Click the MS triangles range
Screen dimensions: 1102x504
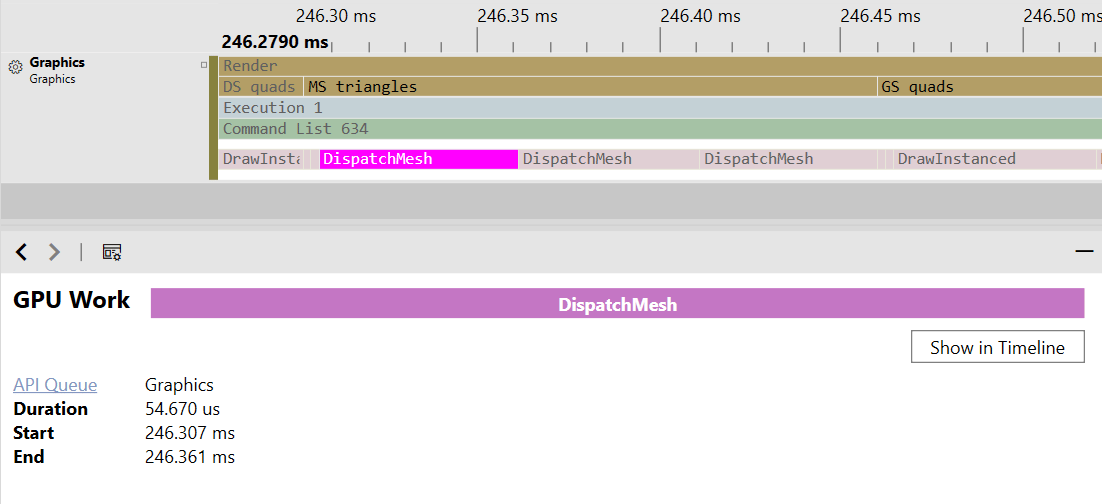(590, 87)
